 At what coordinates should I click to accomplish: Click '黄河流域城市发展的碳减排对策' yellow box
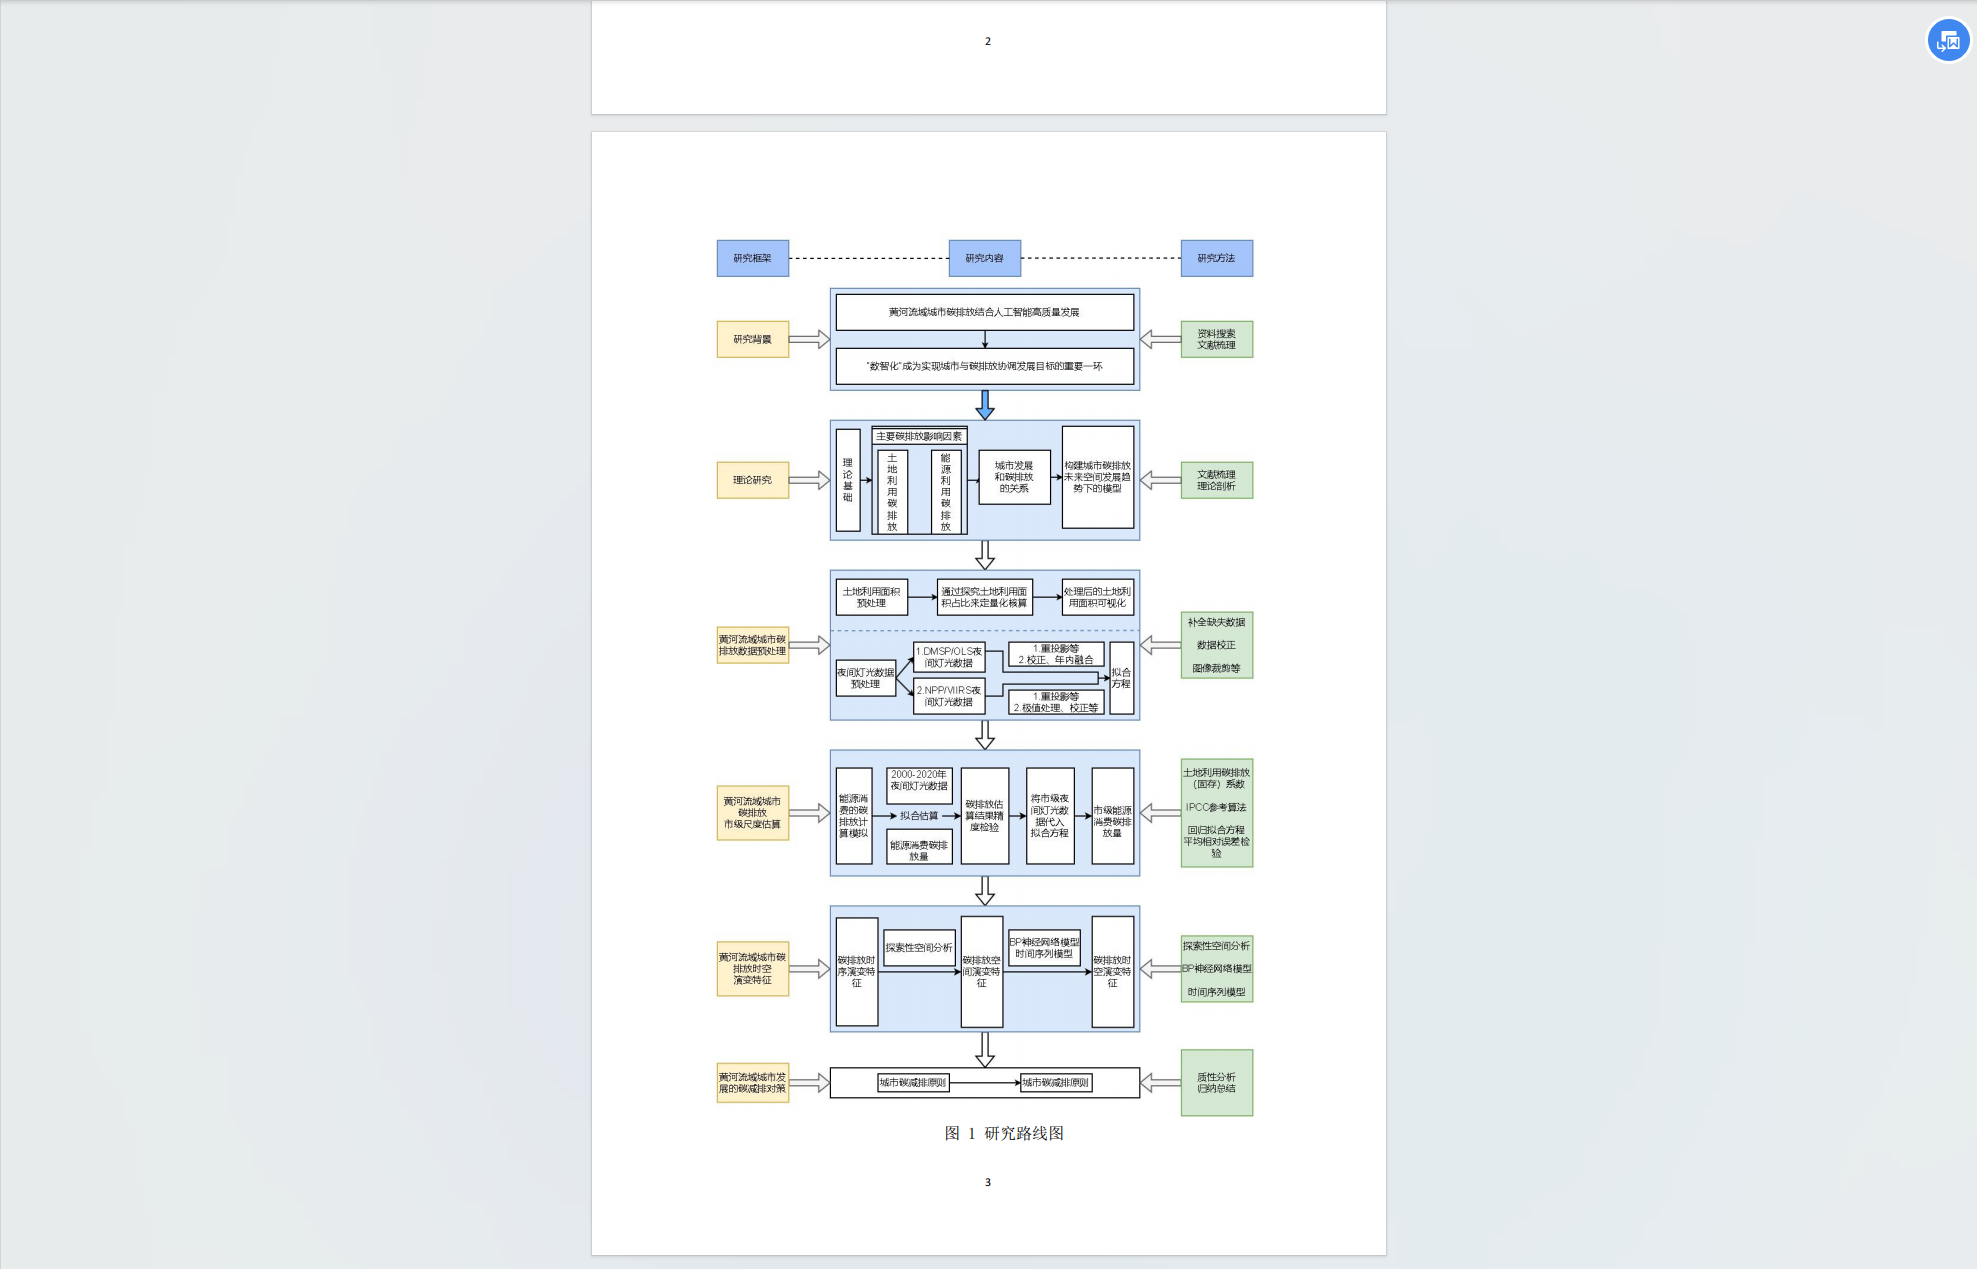[753, 1083]
